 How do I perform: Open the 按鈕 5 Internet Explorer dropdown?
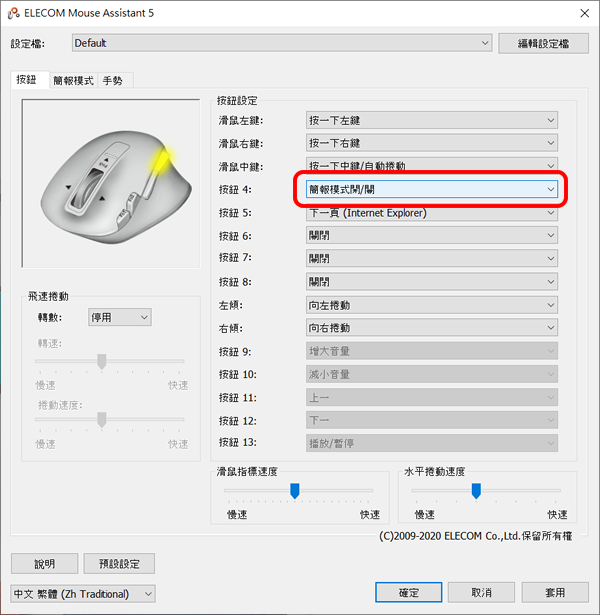click(432, 213)
